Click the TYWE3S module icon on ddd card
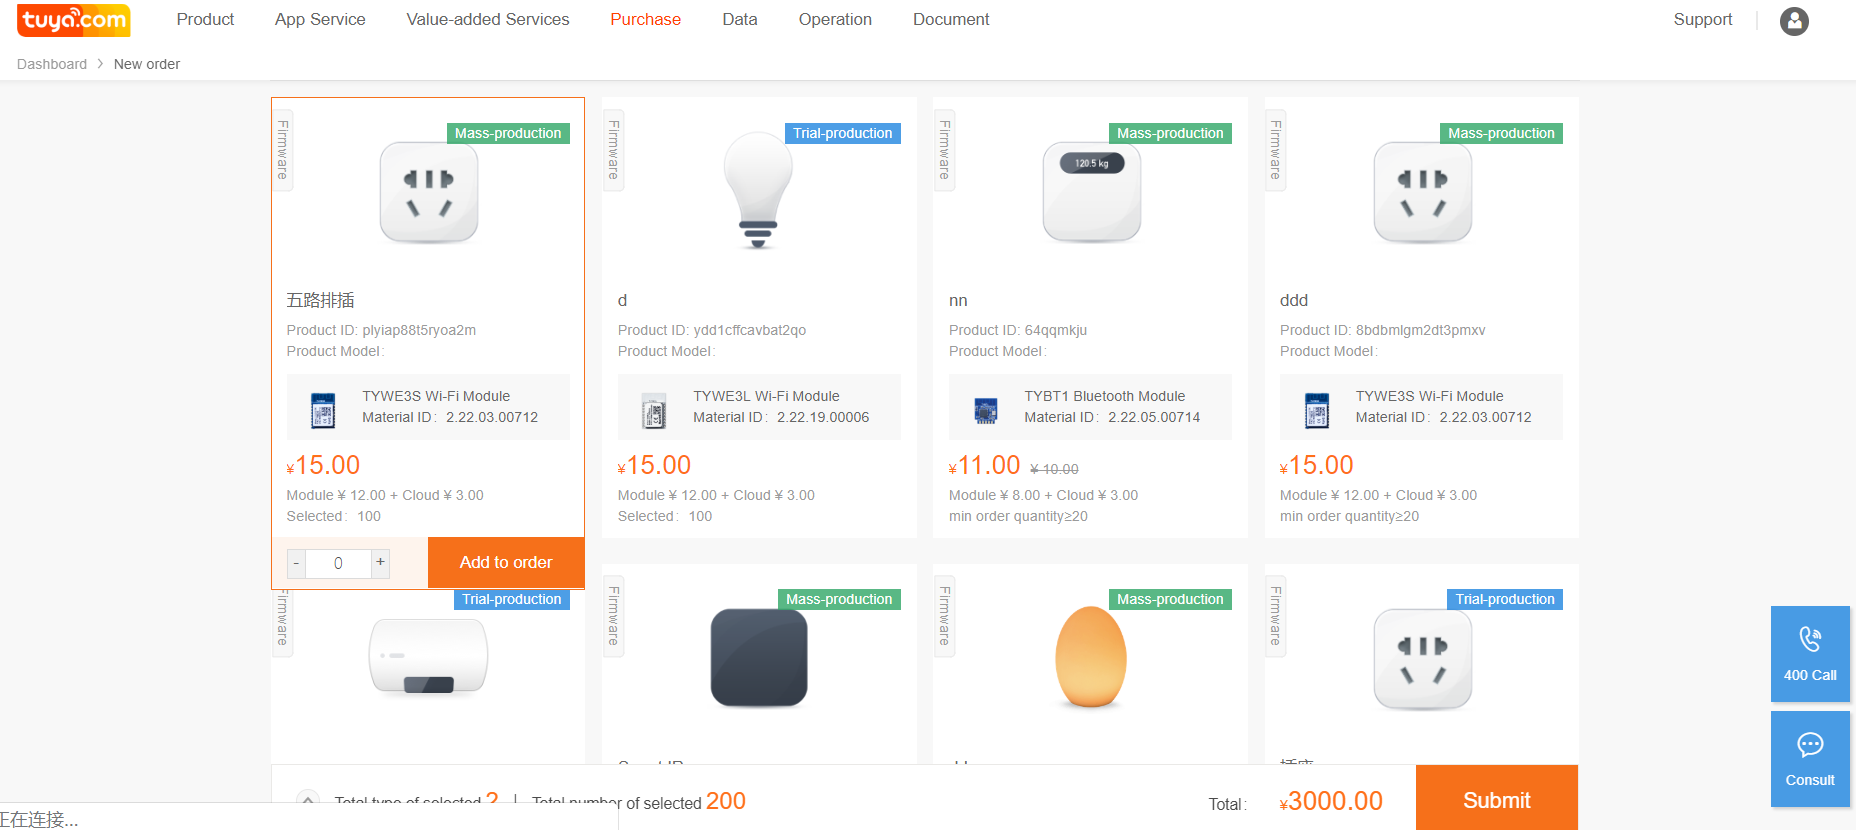Viewport: 1856px width, 830px height. click(x=1316, y=409)
